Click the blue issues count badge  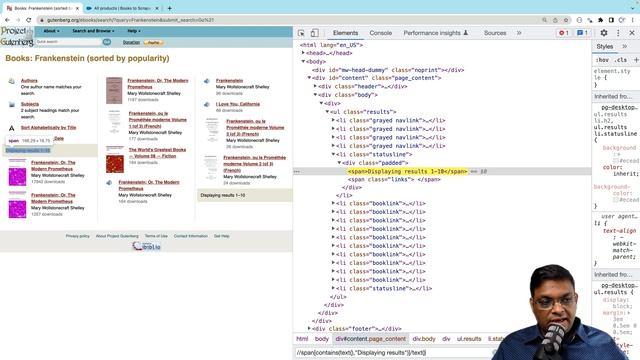[x=582, y=33]
